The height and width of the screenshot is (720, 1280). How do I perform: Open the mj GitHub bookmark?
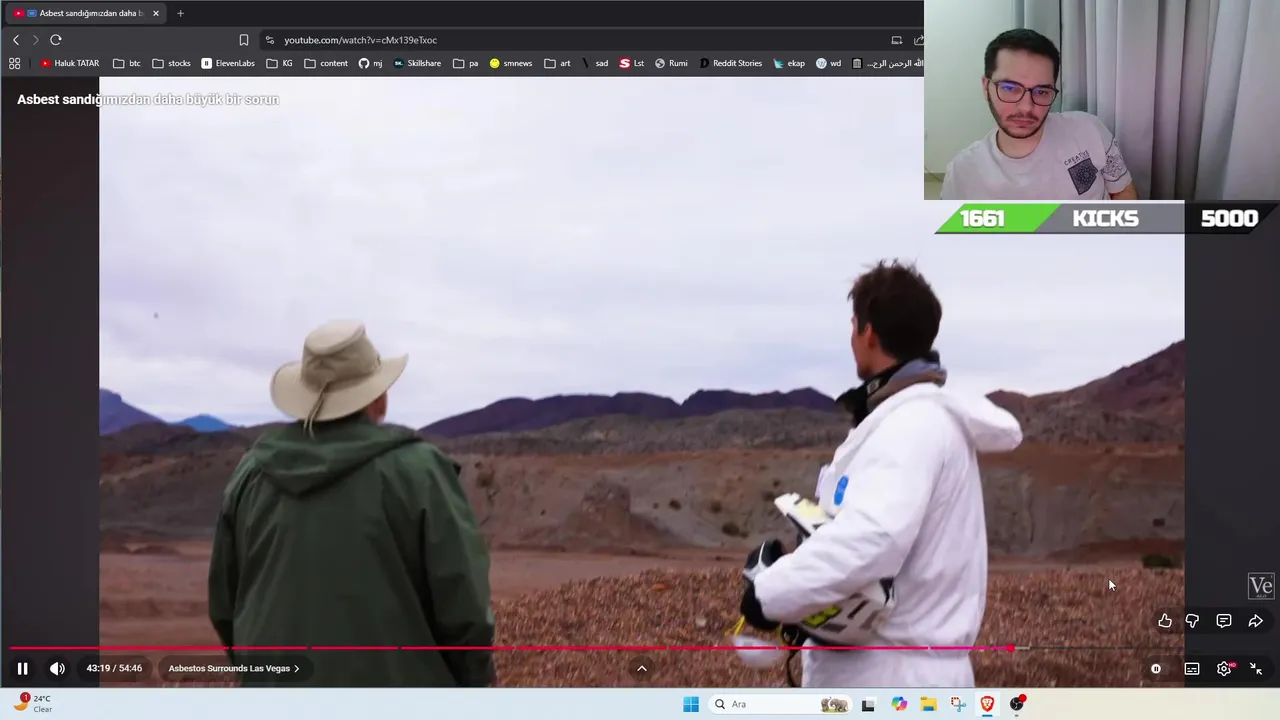370,63
